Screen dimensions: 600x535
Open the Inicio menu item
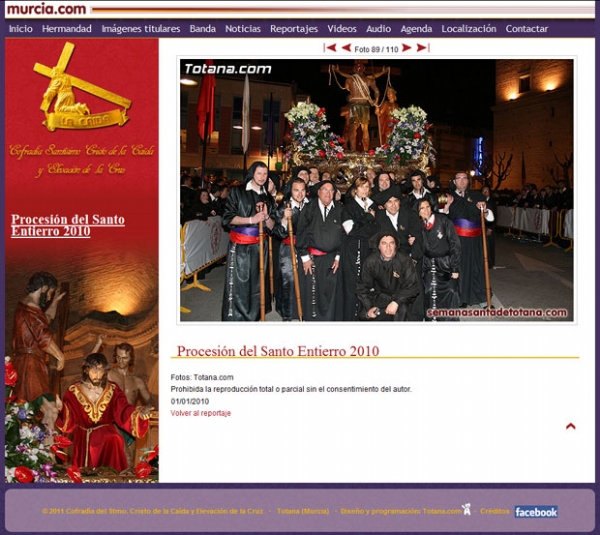(21, 29)
